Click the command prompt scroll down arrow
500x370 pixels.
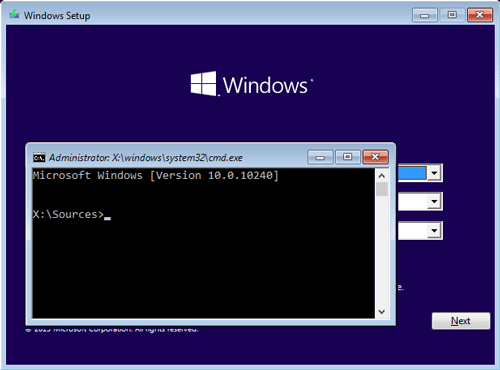382,312
